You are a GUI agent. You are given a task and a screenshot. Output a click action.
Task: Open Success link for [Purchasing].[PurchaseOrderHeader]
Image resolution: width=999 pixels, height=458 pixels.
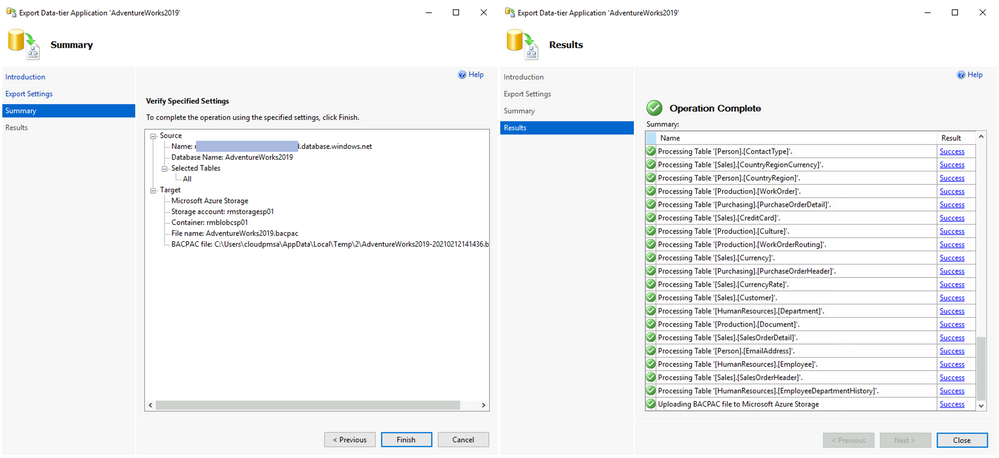[952, 271]
